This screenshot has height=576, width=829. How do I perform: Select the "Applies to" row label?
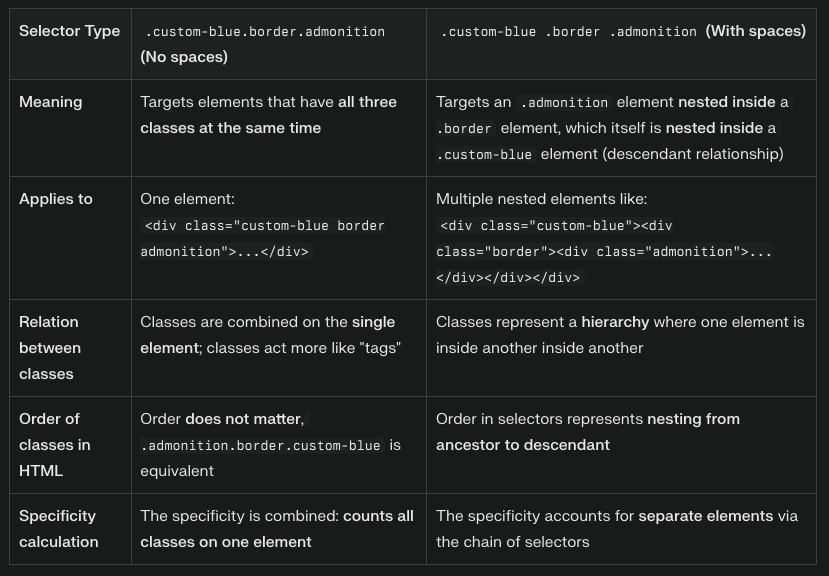click(56, 199)
